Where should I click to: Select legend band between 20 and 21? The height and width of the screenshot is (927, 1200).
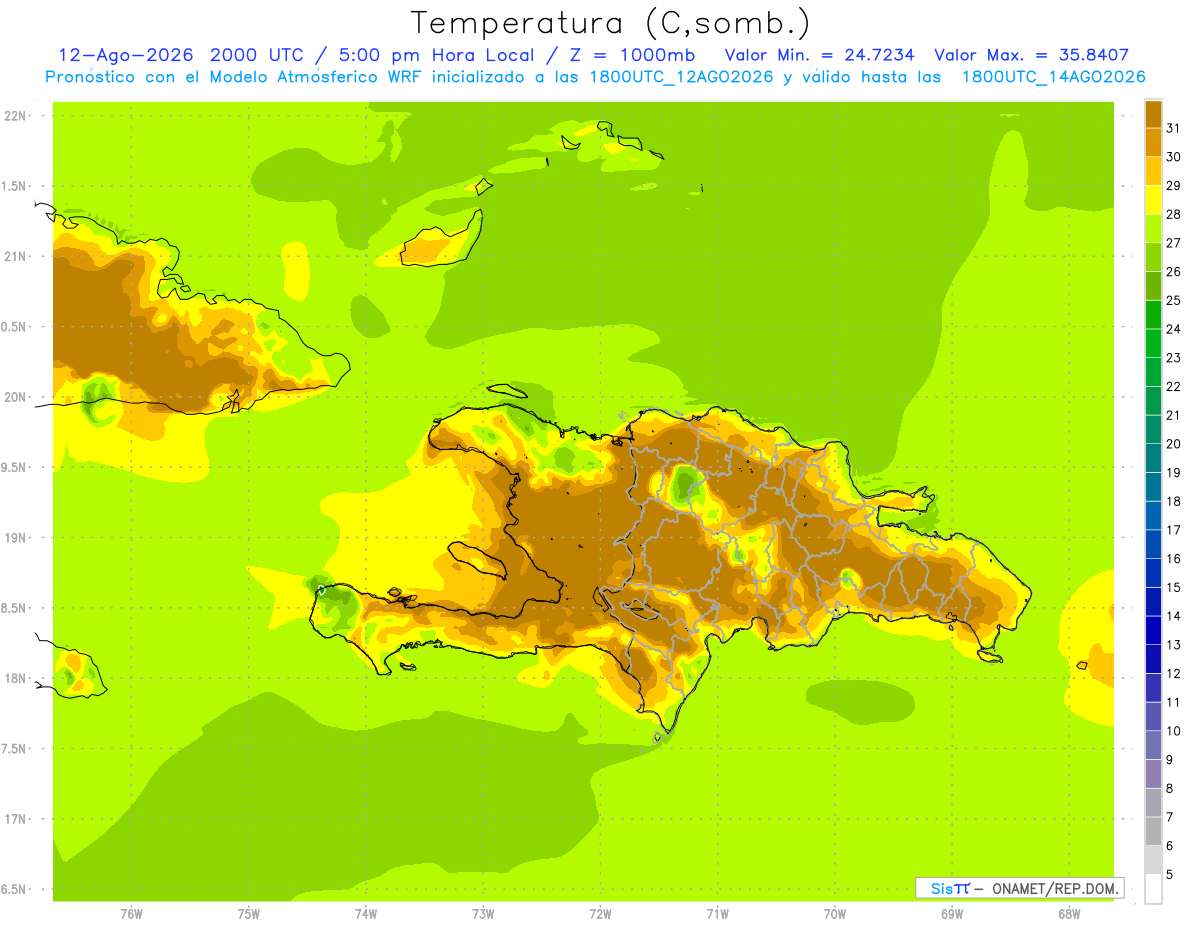coord(1153,429)
